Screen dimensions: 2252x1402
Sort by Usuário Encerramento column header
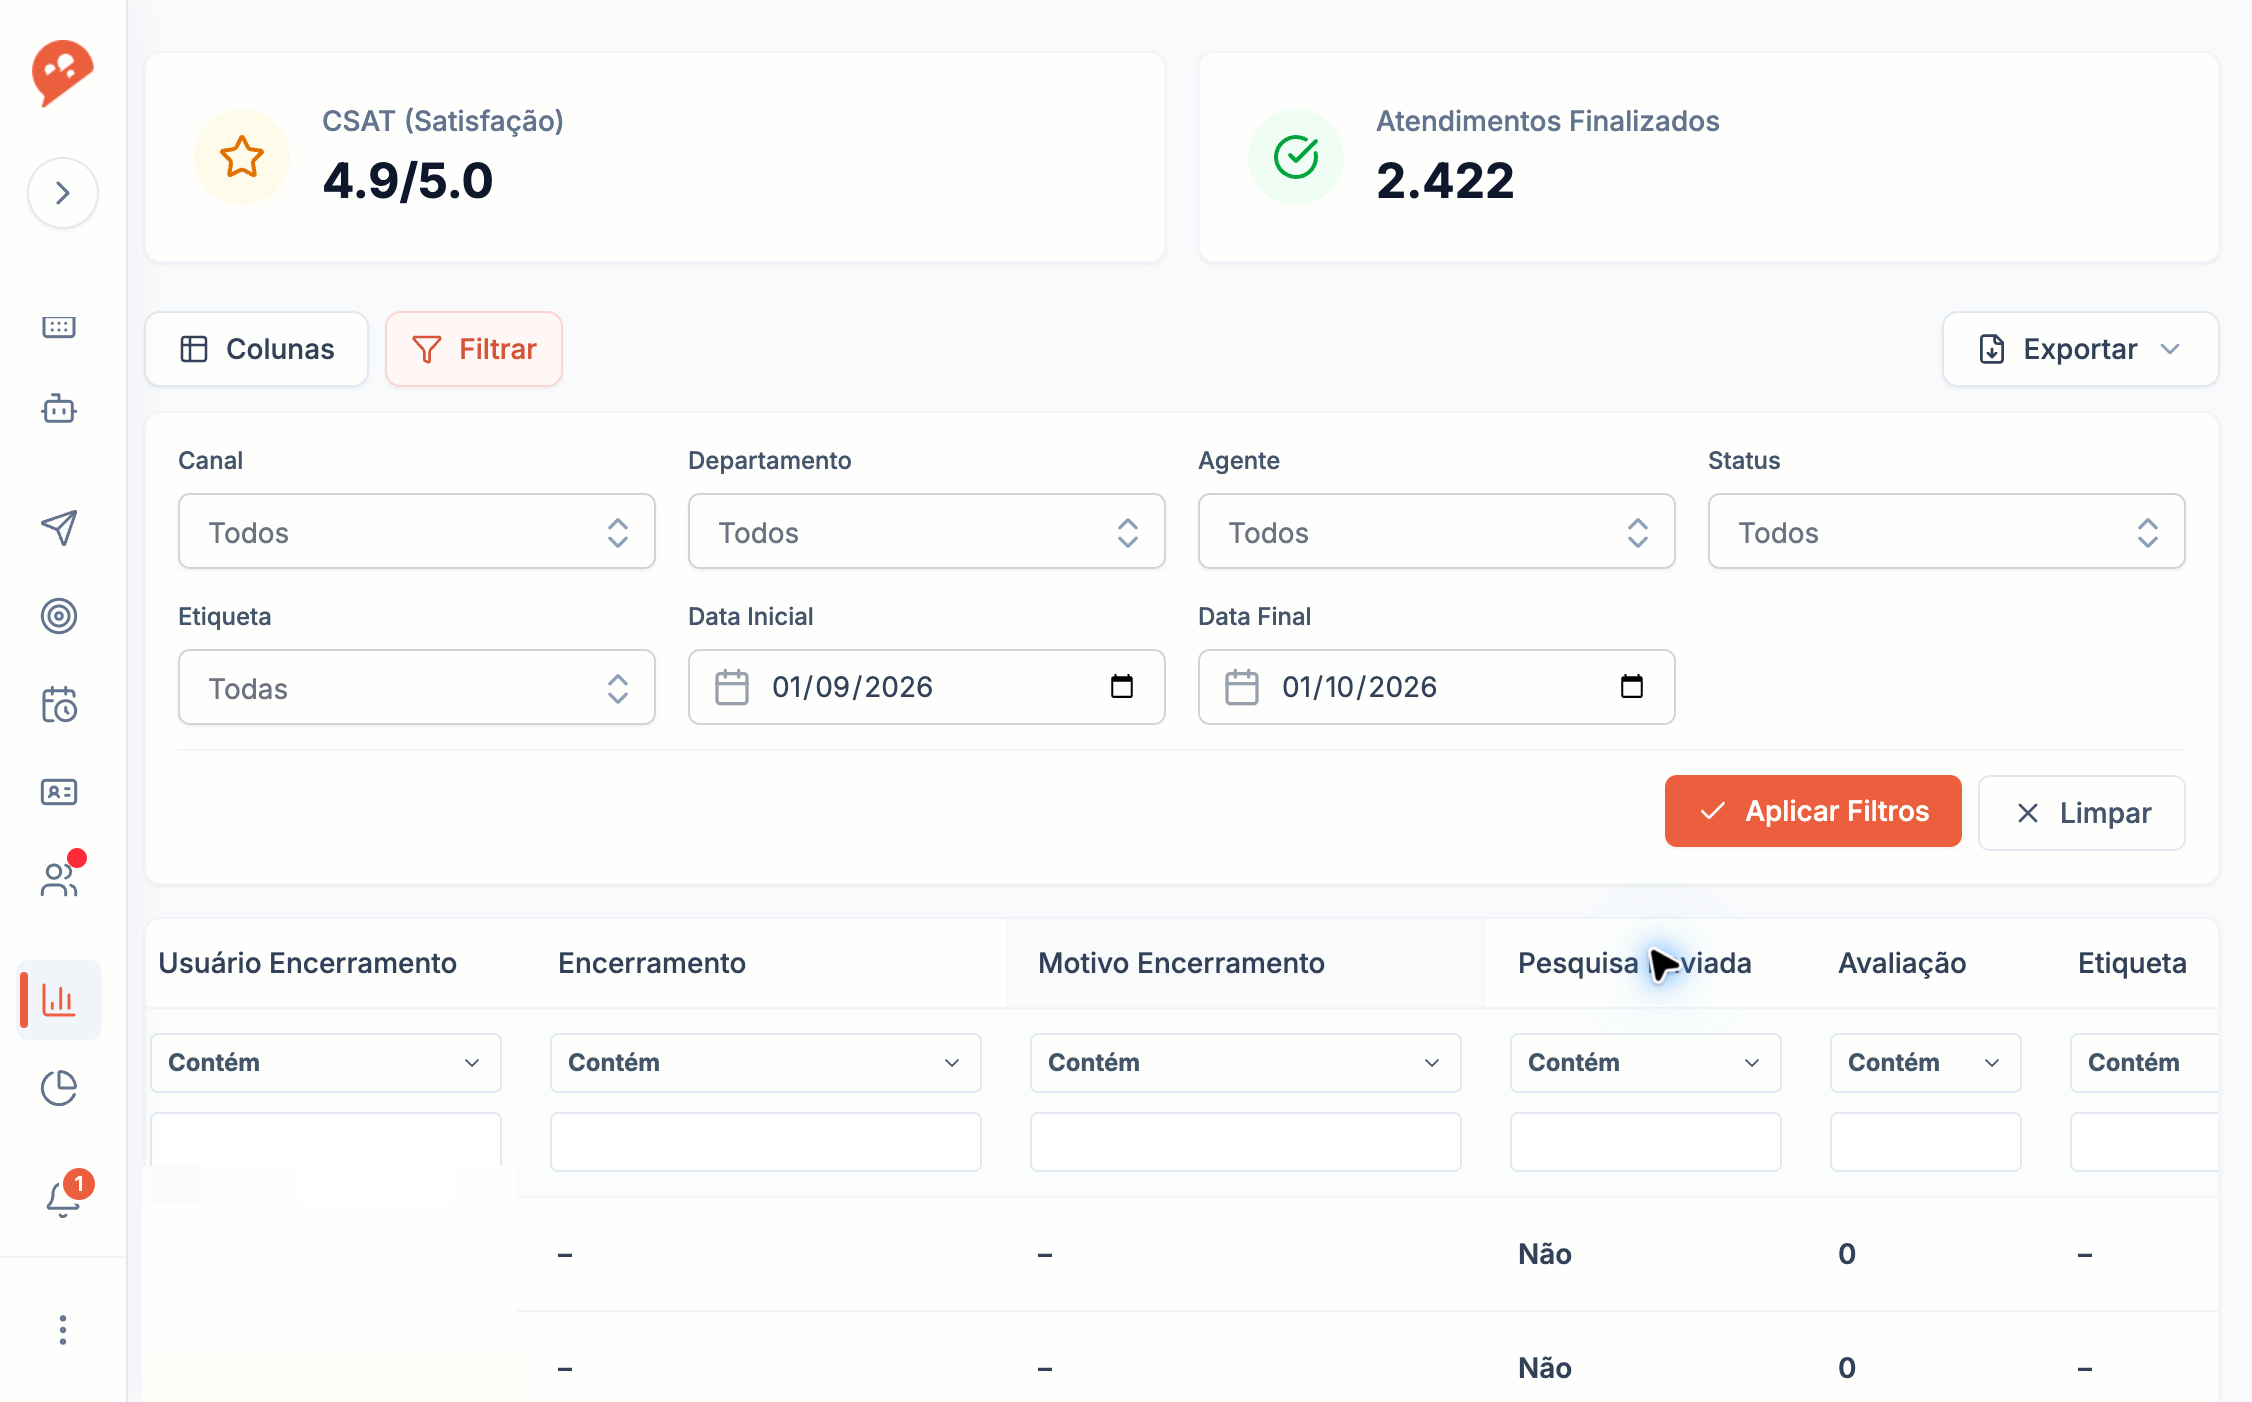coord(308,963)
